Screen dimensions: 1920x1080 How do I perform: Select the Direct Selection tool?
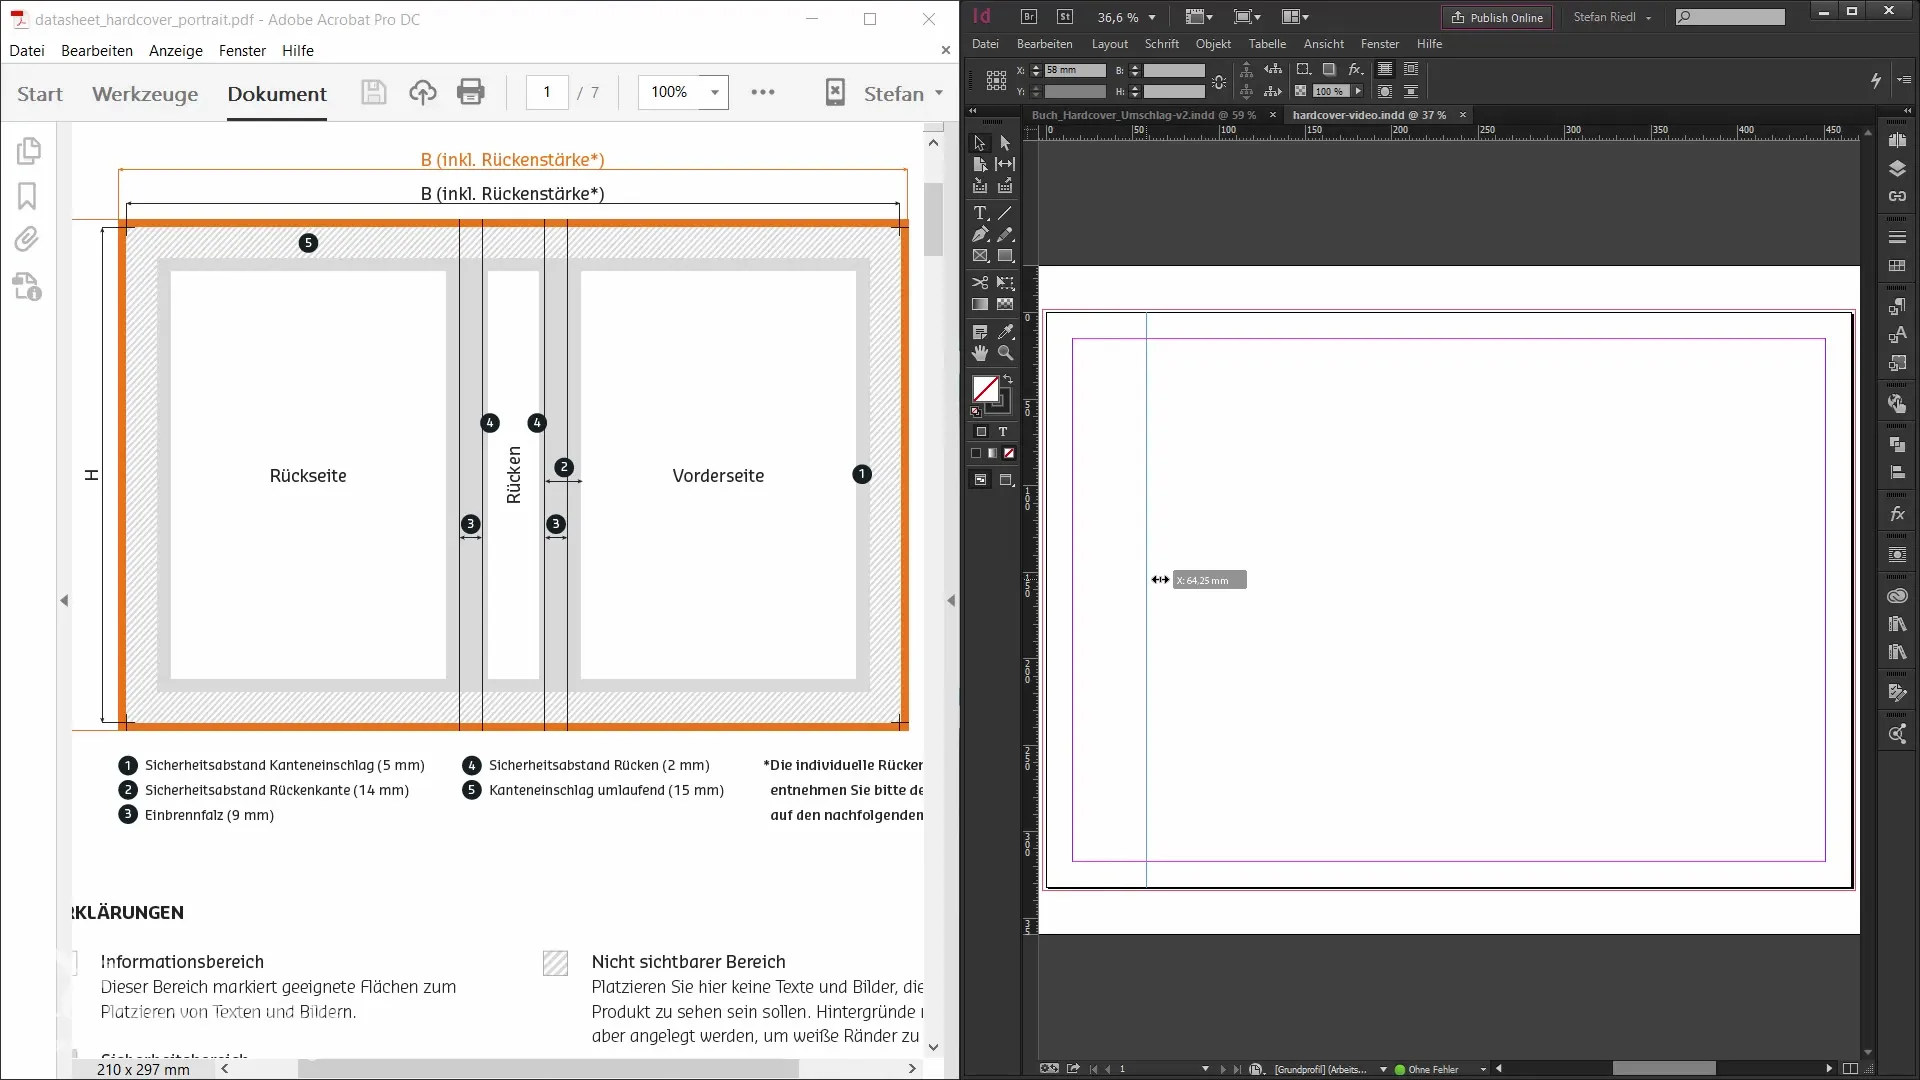[x=1005, y=143]
